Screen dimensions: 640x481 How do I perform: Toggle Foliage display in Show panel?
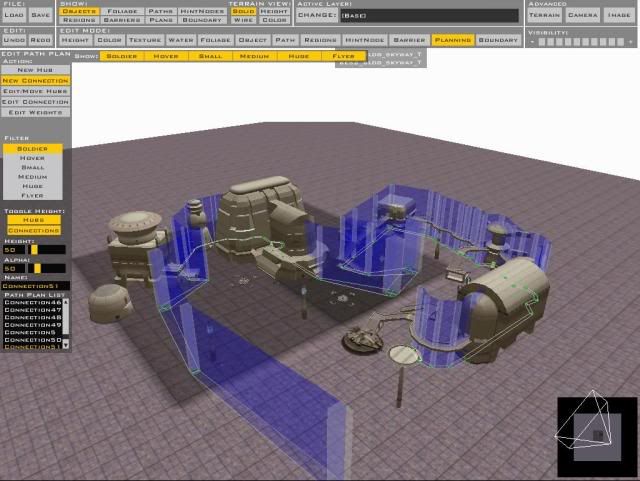(x=122, y=11)
